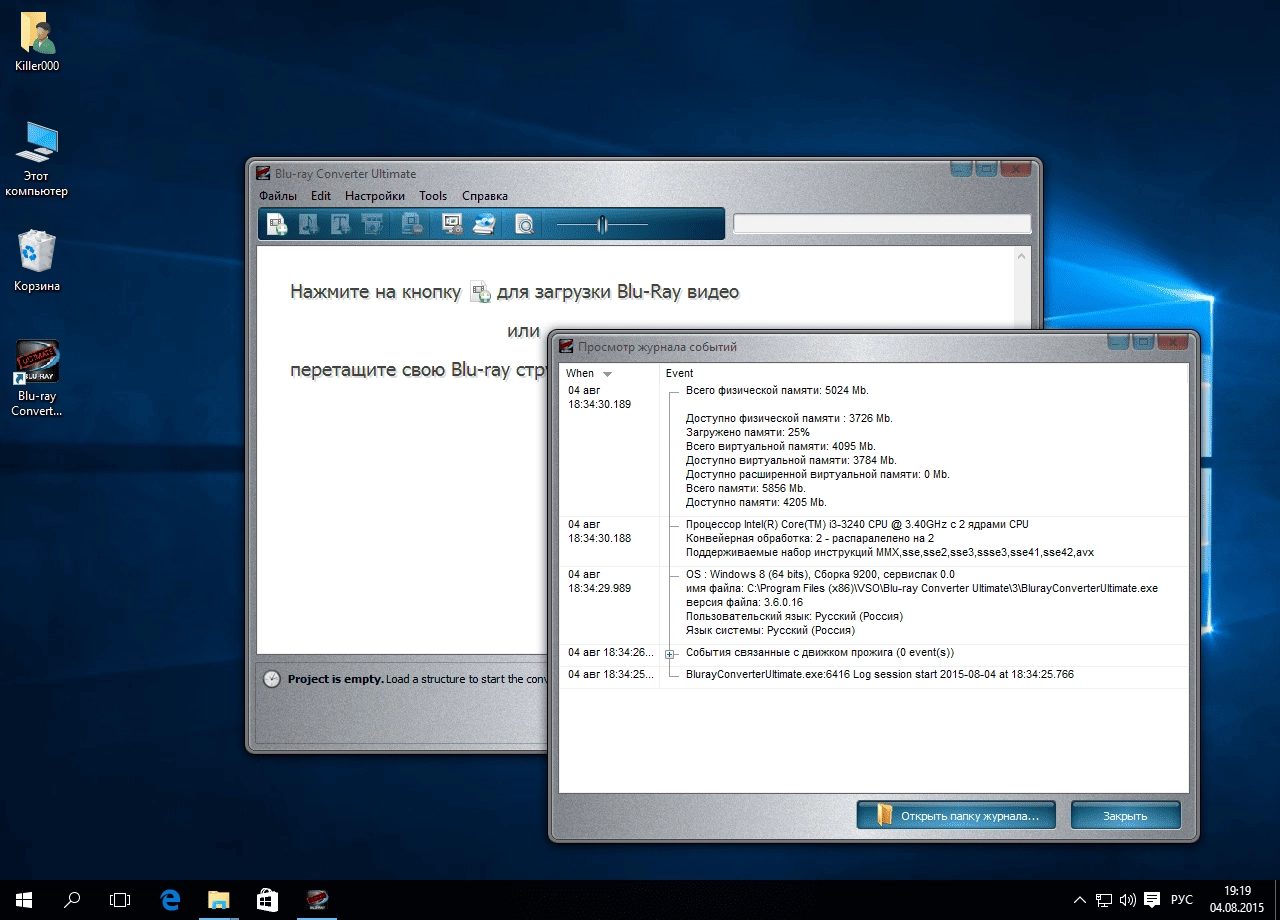This screenshot has width=1280, height=920.
Task: Open the log viewer magnifier icon
Action: 524,225
